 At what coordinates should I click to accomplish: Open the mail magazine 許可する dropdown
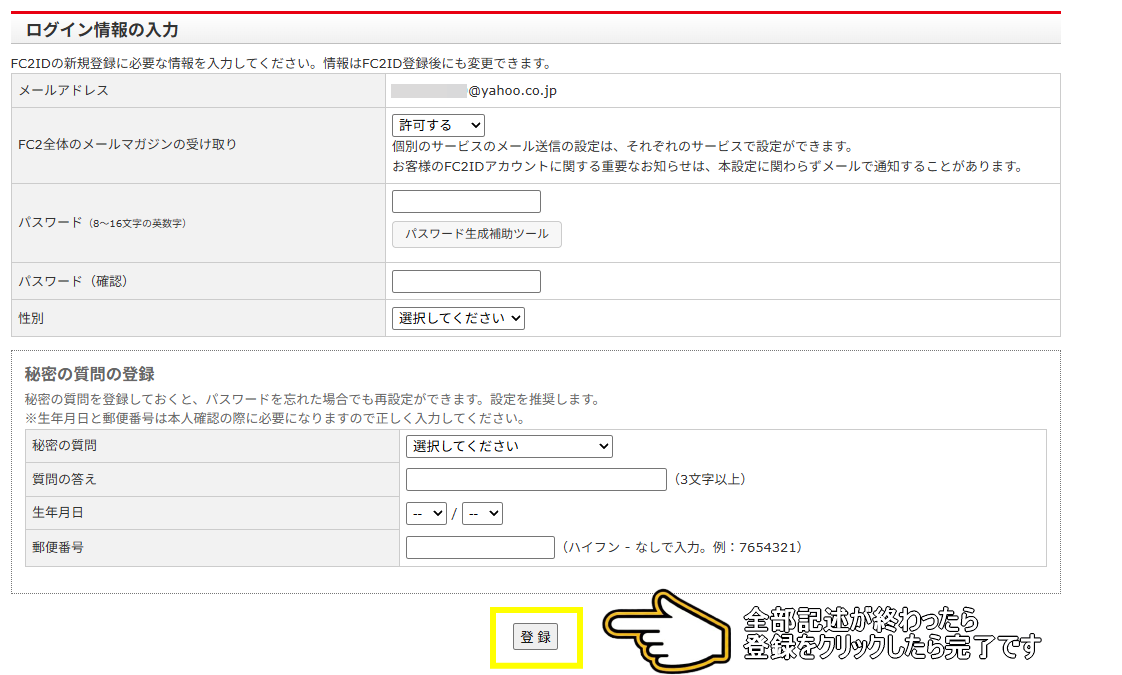pos(438,125)
